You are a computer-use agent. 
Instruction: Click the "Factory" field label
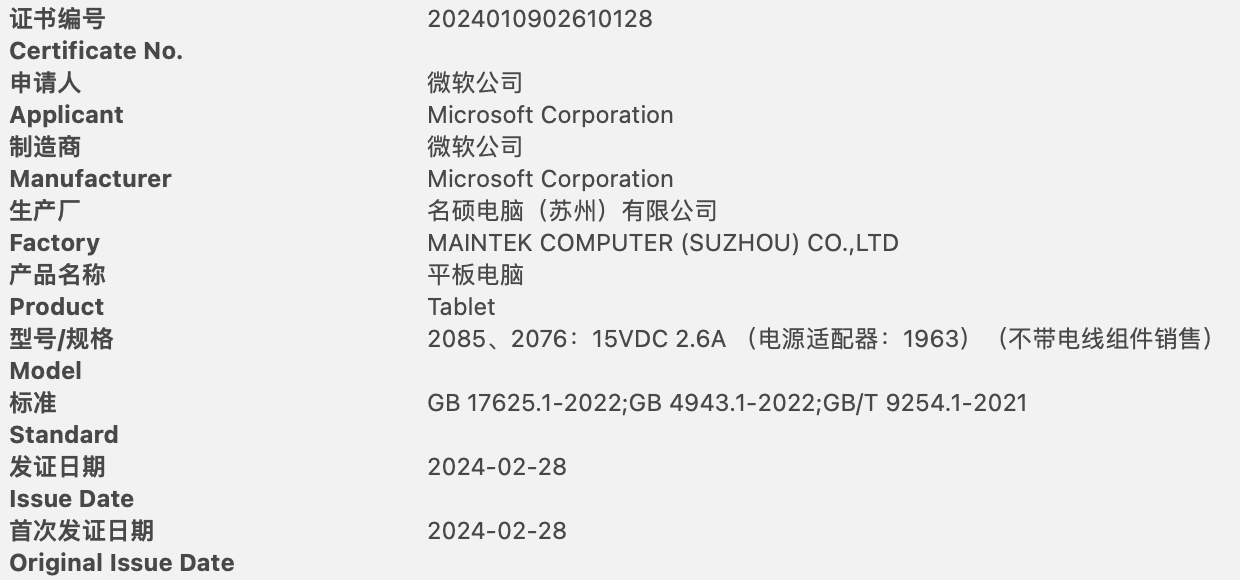tap(54, 243)
